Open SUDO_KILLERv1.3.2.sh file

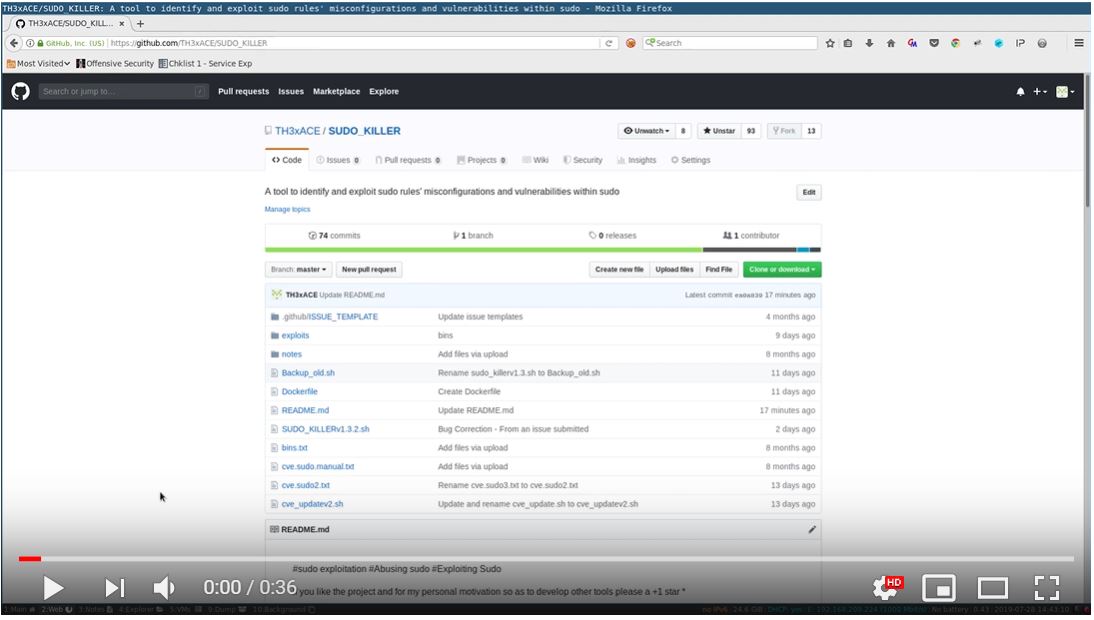325,430
